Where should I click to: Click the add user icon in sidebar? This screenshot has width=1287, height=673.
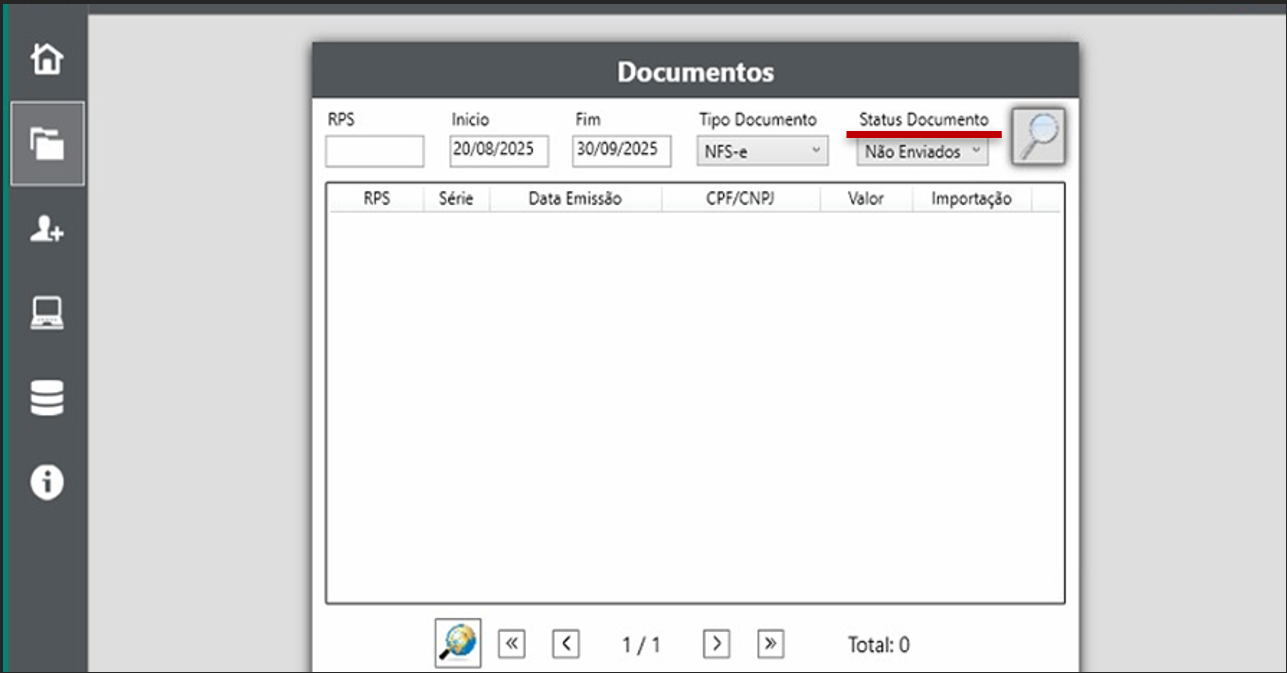(47, 230)
